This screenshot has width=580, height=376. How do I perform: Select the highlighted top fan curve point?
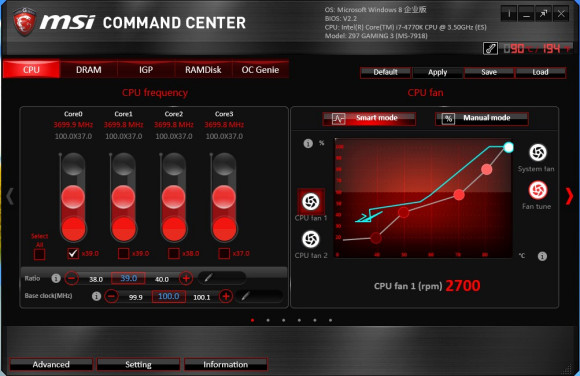[x=509, y=147]
